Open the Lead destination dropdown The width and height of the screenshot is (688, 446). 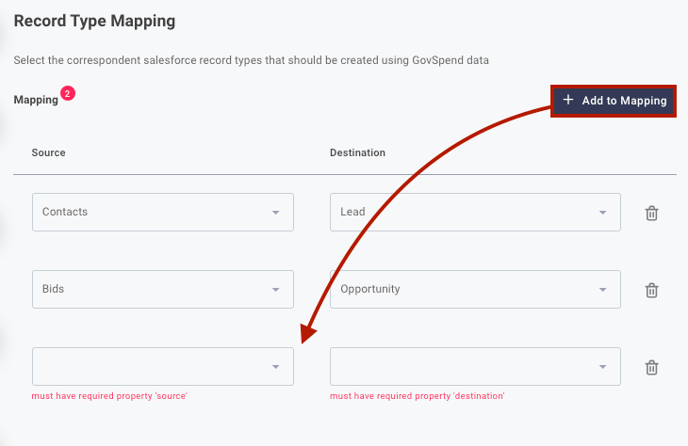(x=475, y=212)
